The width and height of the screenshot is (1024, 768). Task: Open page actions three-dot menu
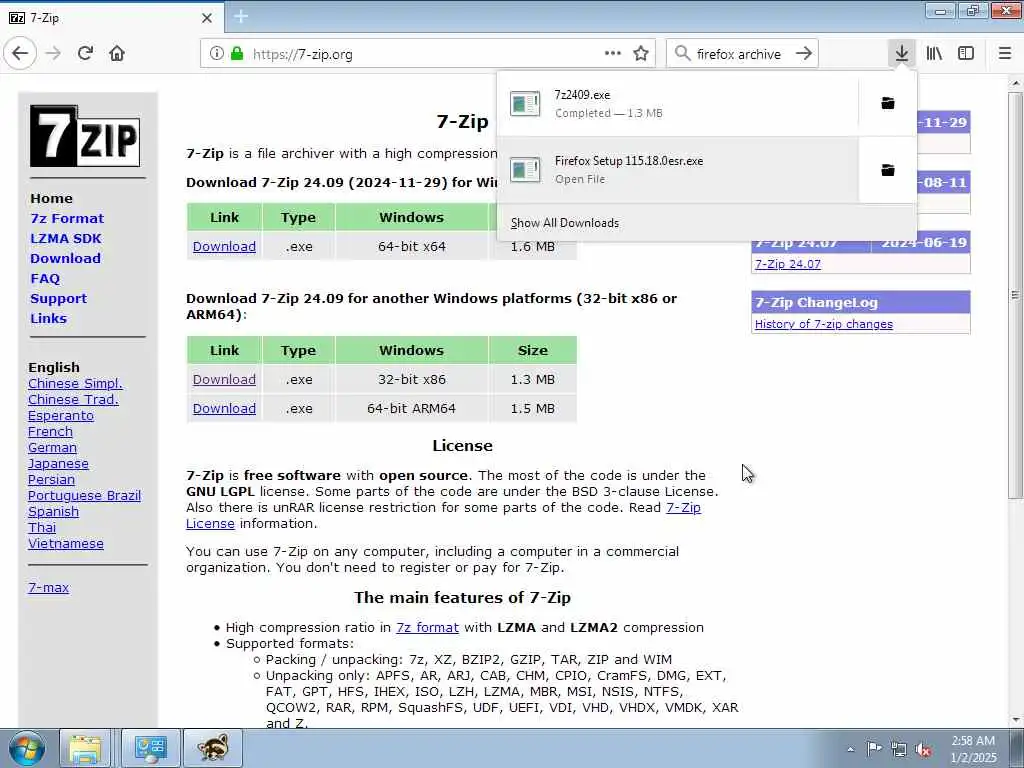click(613, 54)
